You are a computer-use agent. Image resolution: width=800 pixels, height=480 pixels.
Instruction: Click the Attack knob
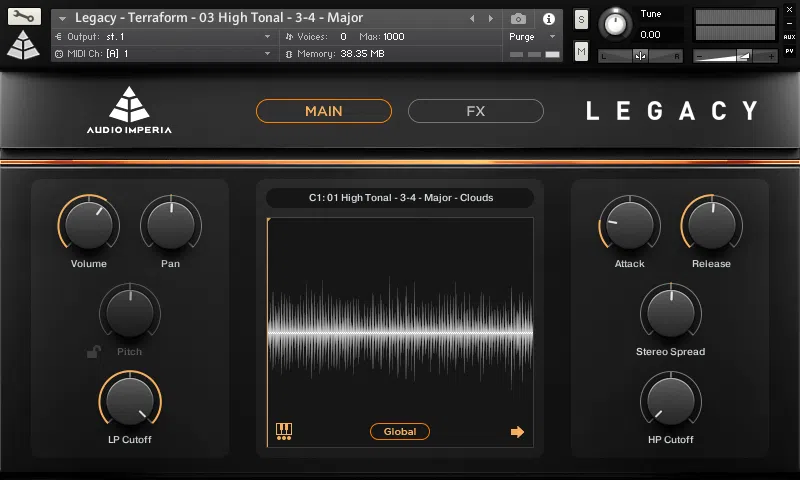630,225
